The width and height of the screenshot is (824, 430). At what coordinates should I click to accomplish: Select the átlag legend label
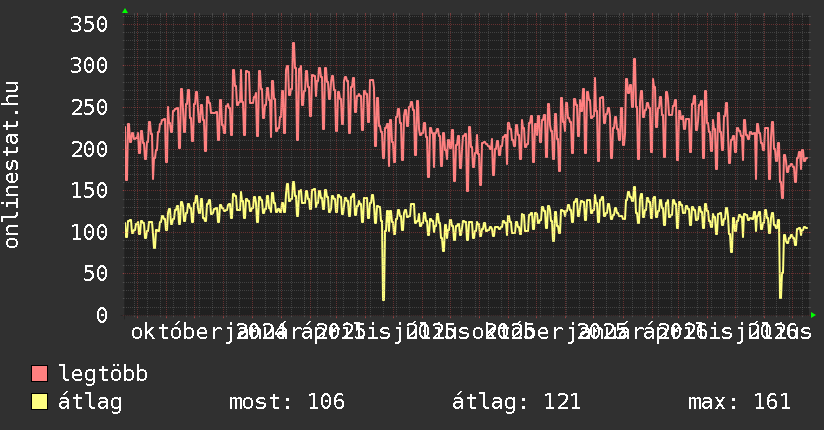tap(90, 402)
